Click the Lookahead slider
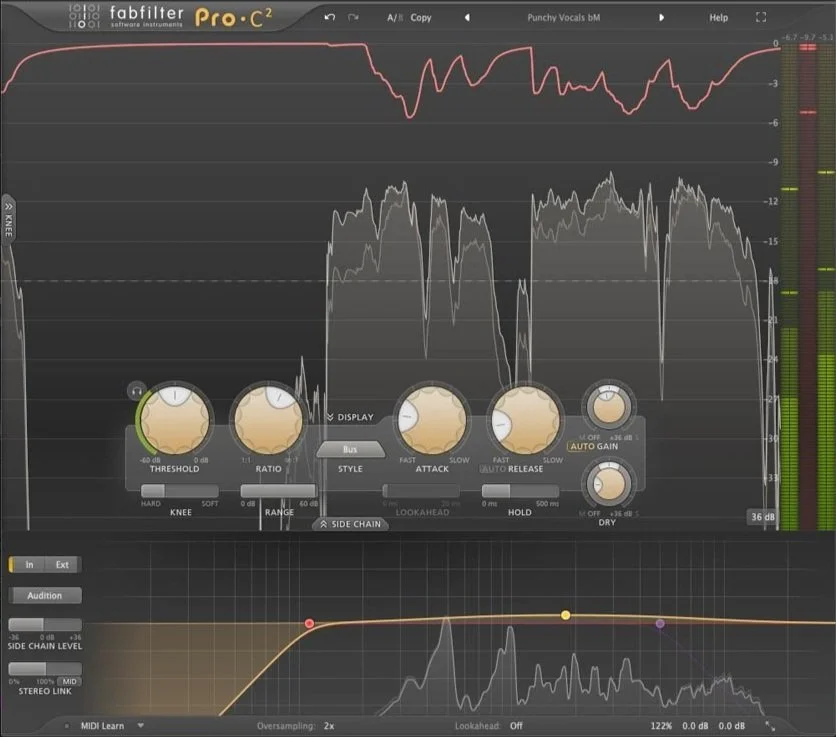Viewport: 836px width, 737px height. pyautogui.click(x=421, y=491)
